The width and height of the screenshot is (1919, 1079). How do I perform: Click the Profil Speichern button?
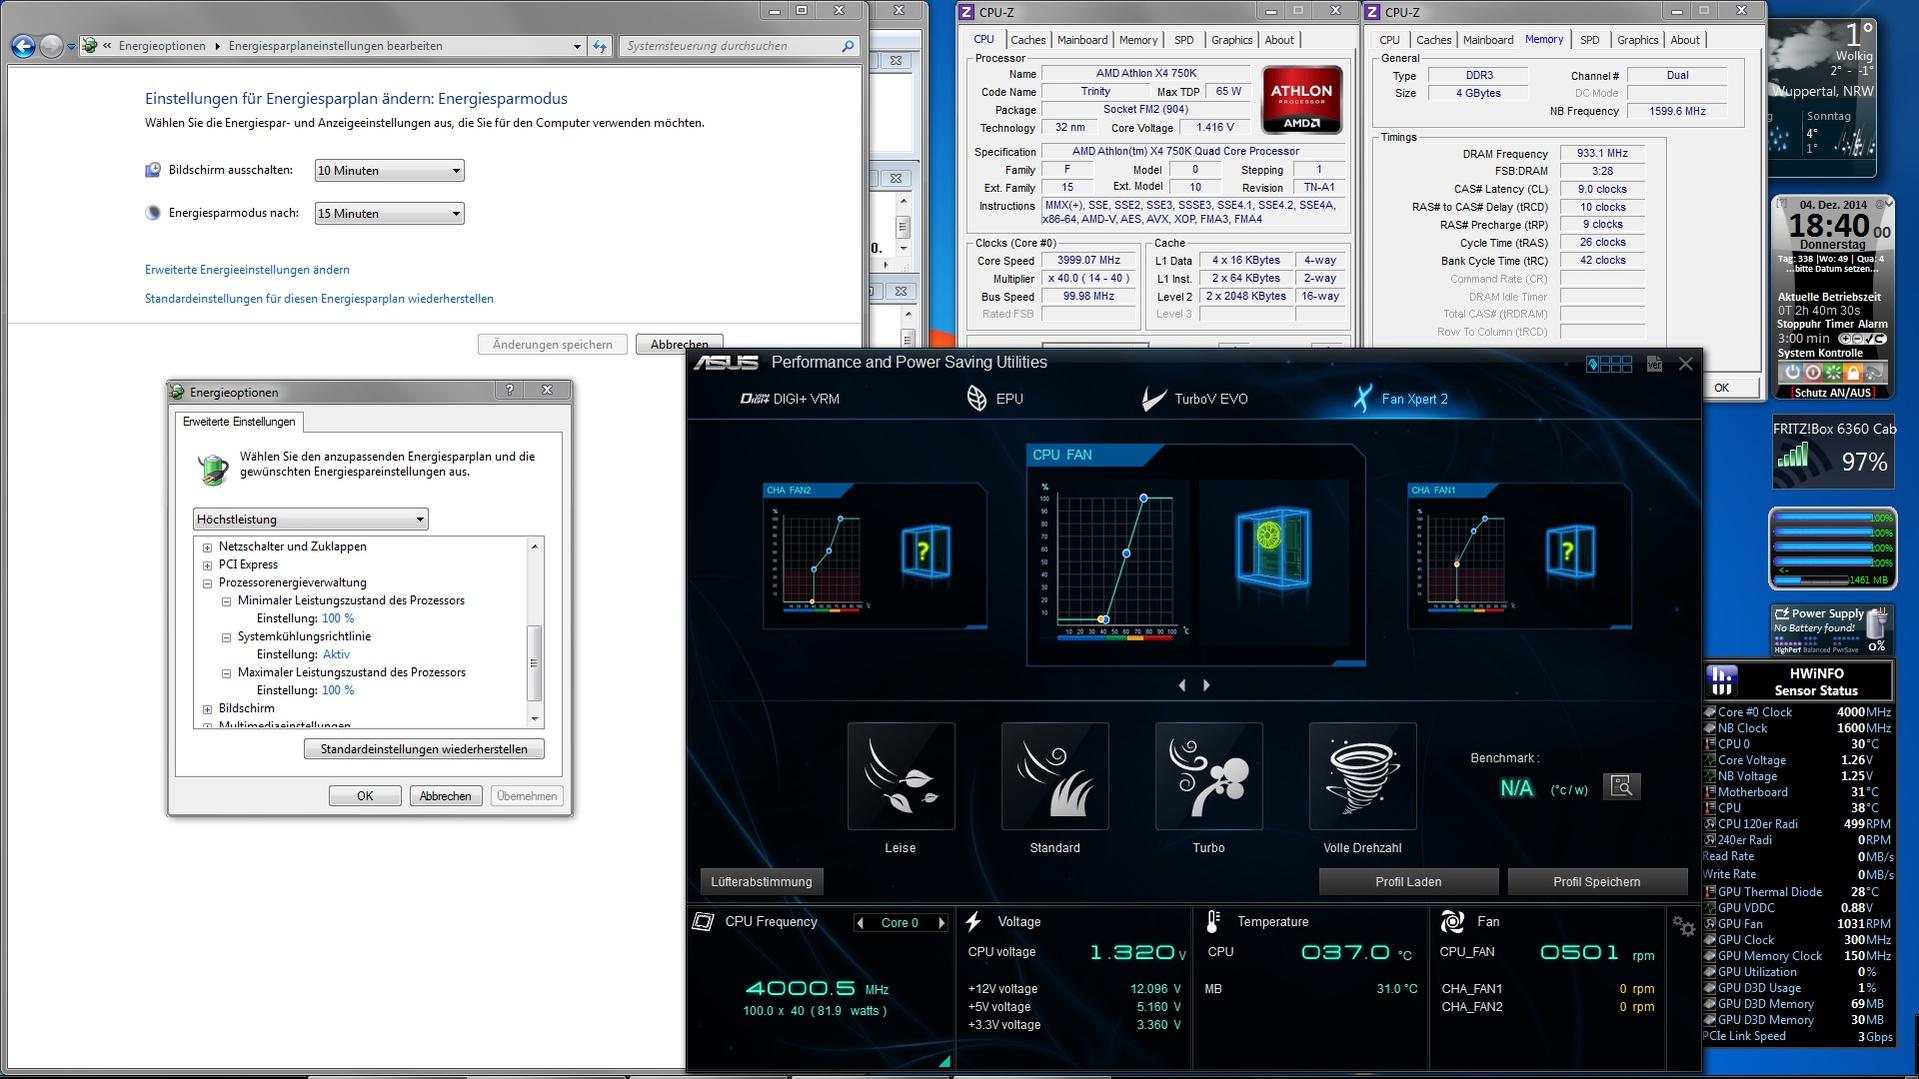point(1596,882)
